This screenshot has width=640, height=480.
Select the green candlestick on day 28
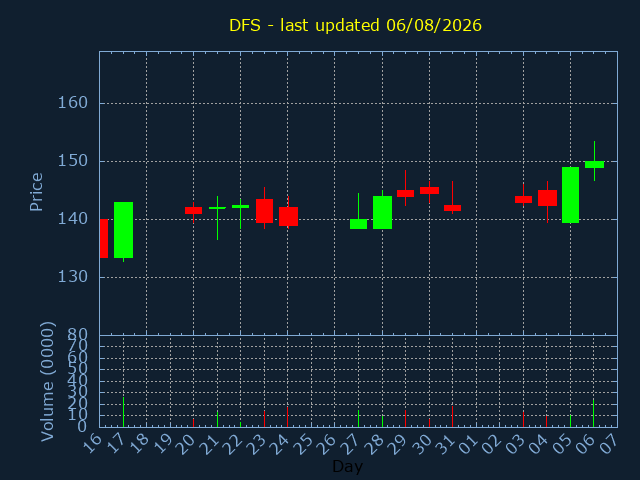pyautogui.click(x=382, y=212)
